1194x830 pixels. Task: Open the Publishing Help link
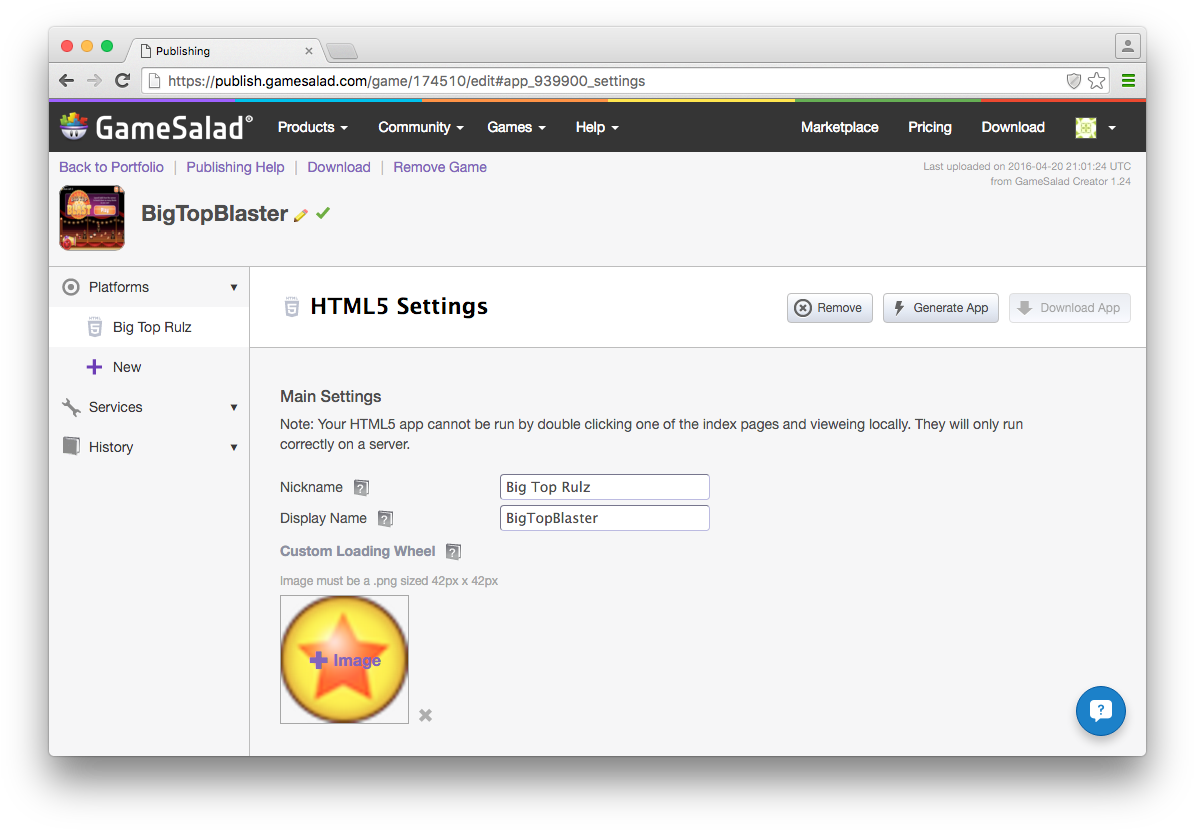click(235, 167)
